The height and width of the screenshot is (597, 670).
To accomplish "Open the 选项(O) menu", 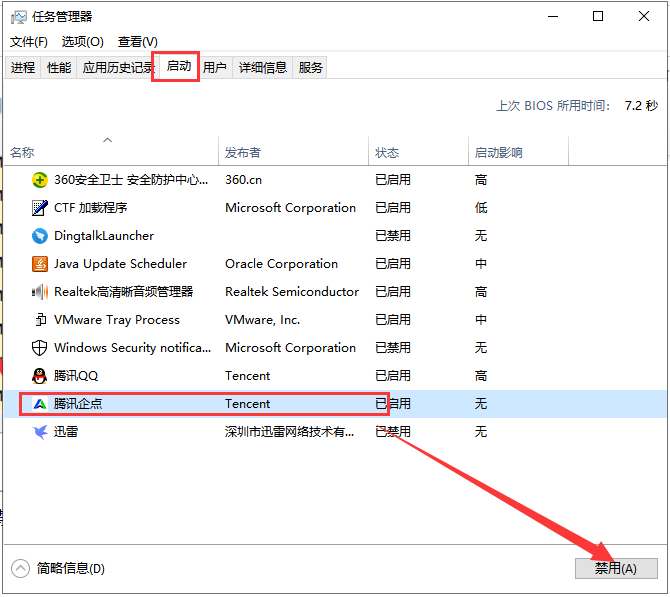I will click(x=82, y=42).
